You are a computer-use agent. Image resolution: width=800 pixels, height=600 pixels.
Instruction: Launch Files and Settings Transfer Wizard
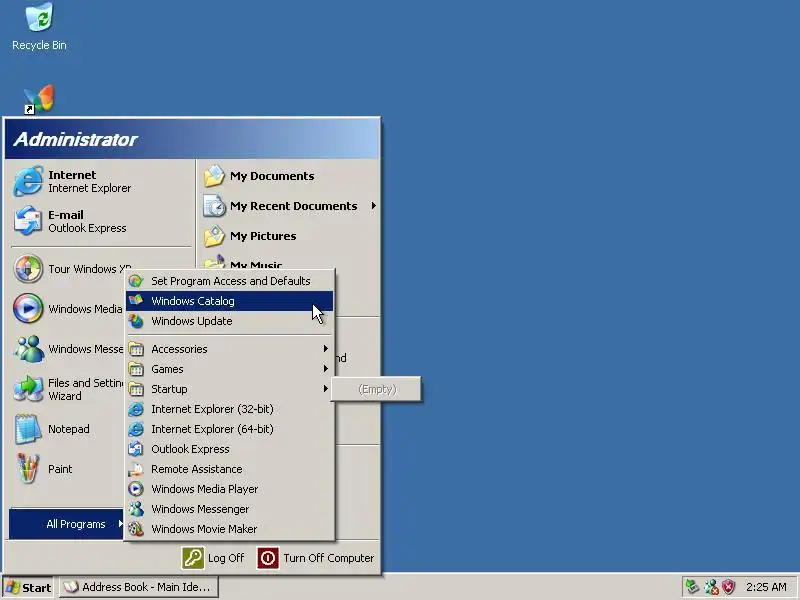[x=68, y=389]
